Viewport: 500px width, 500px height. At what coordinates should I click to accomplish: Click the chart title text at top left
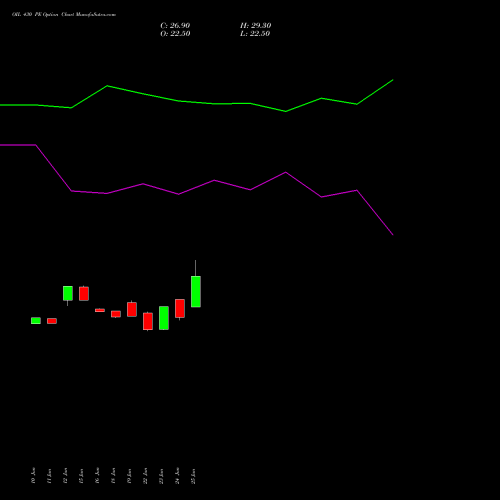pyautogui.click(x=64, y=15)
